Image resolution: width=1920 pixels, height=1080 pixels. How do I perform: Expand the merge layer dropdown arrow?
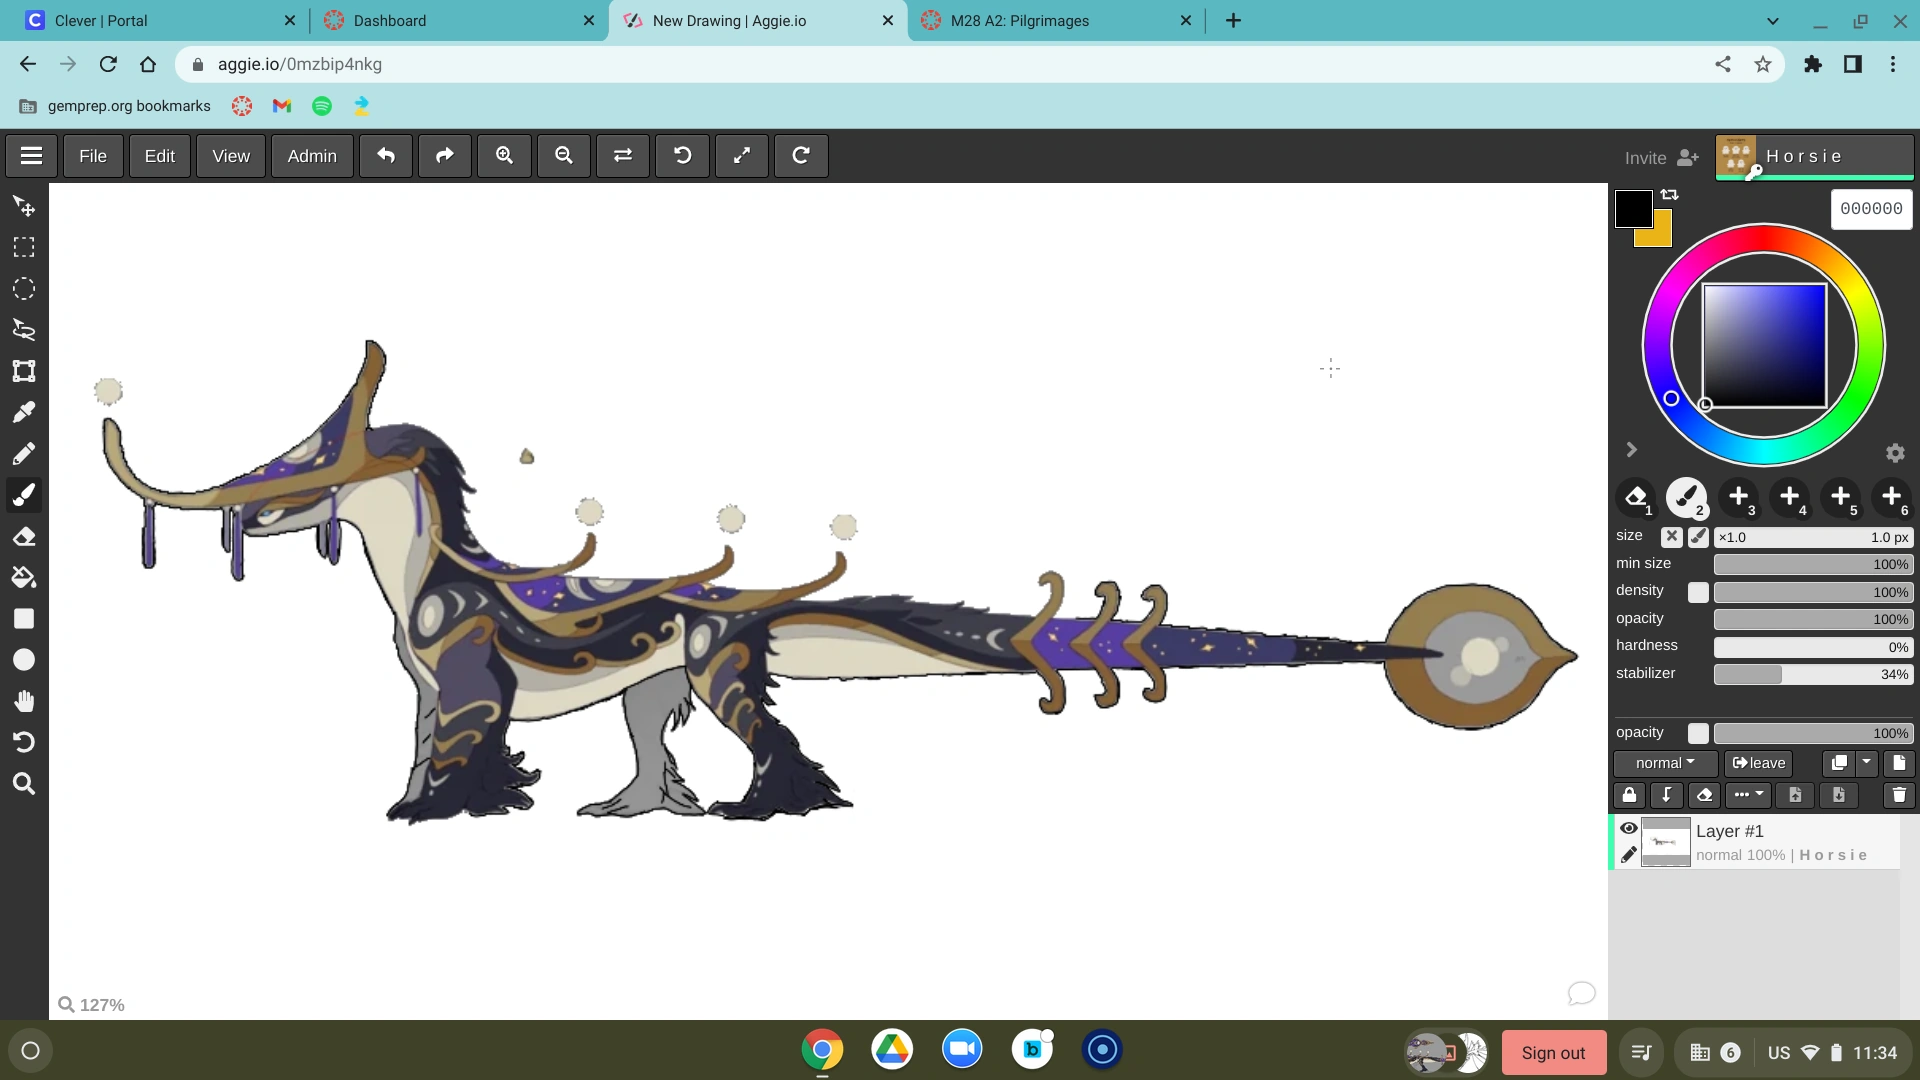(x=1866, y=762)
